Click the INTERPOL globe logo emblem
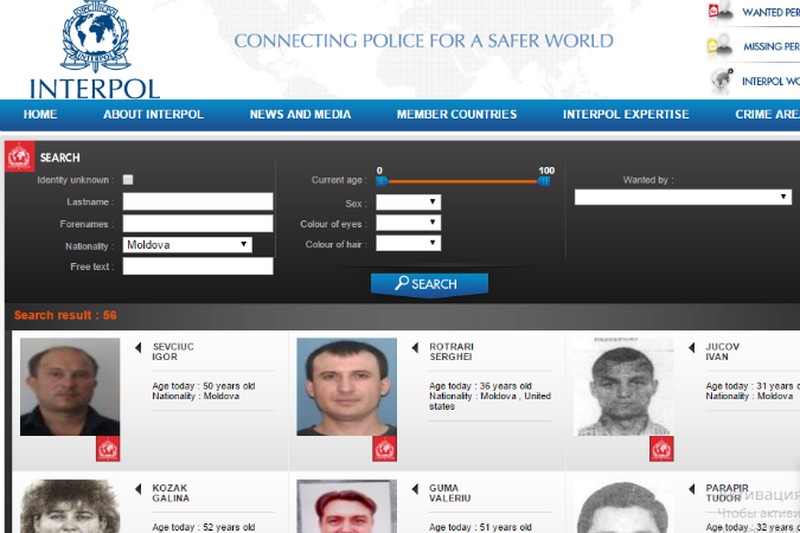 click(x=95, y=36)
